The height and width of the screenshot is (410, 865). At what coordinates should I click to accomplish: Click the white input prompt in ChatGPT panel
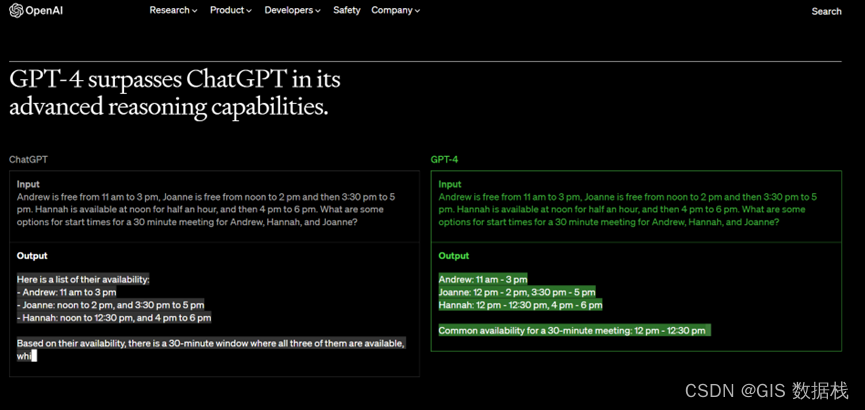pyautogui.click(x=206, y=210)
